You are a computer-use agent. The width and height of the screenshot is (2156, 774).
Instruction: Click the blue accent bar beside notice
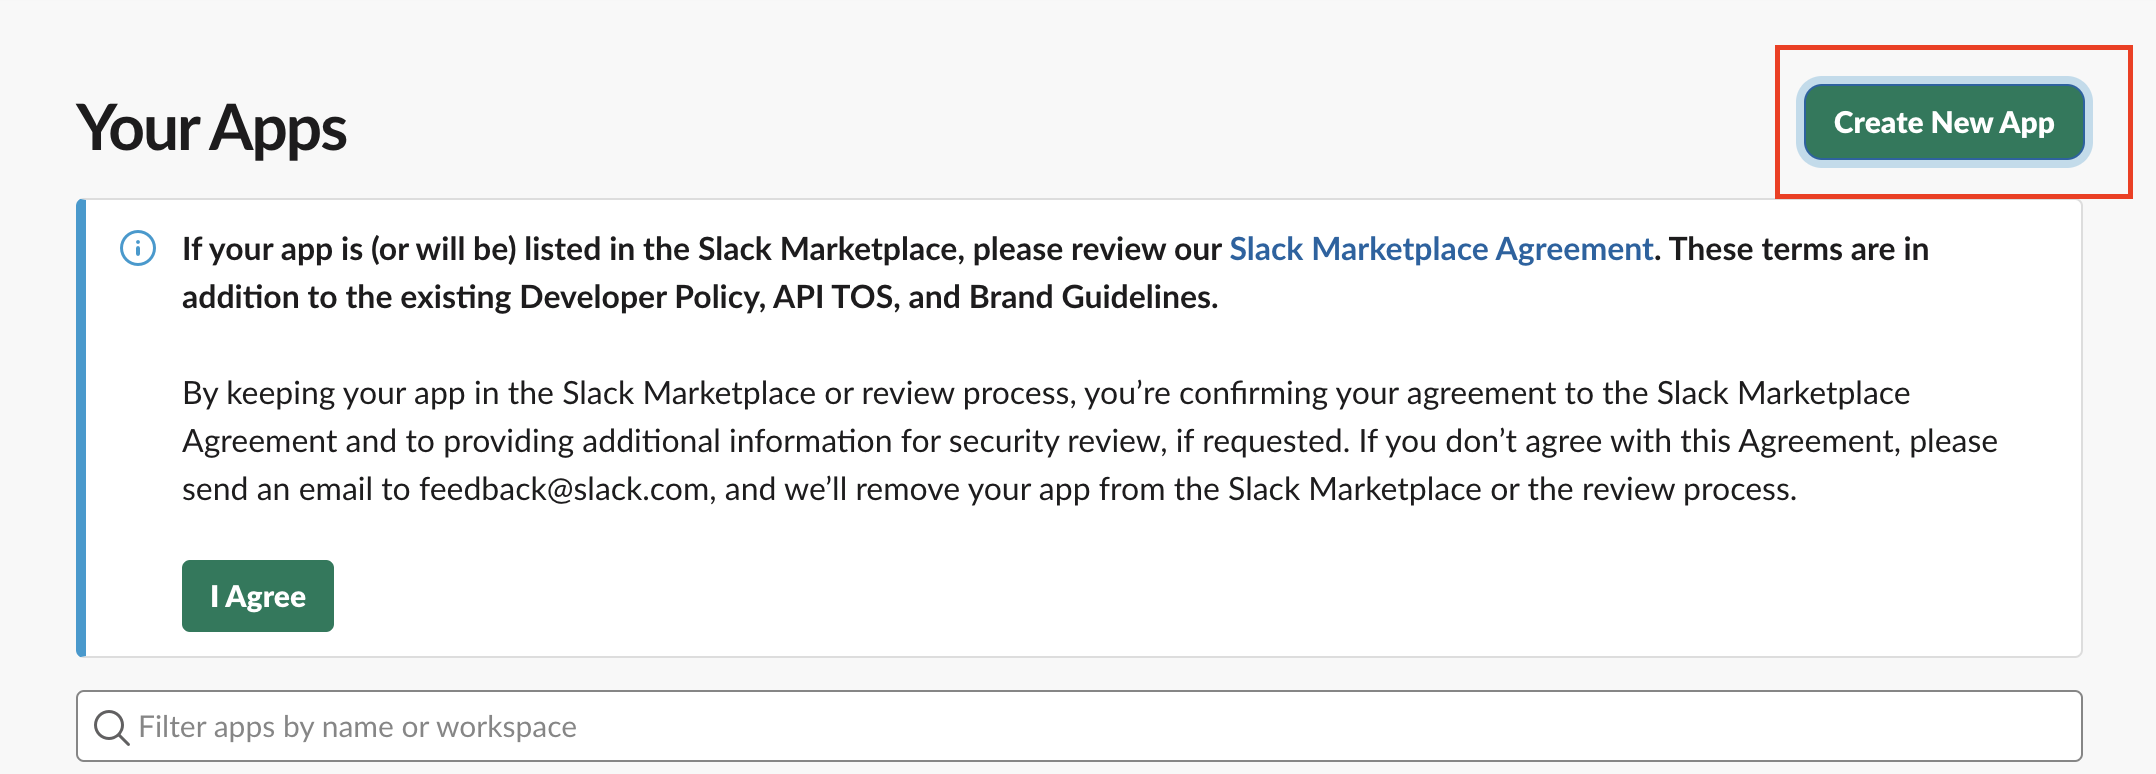pos(82,428)
